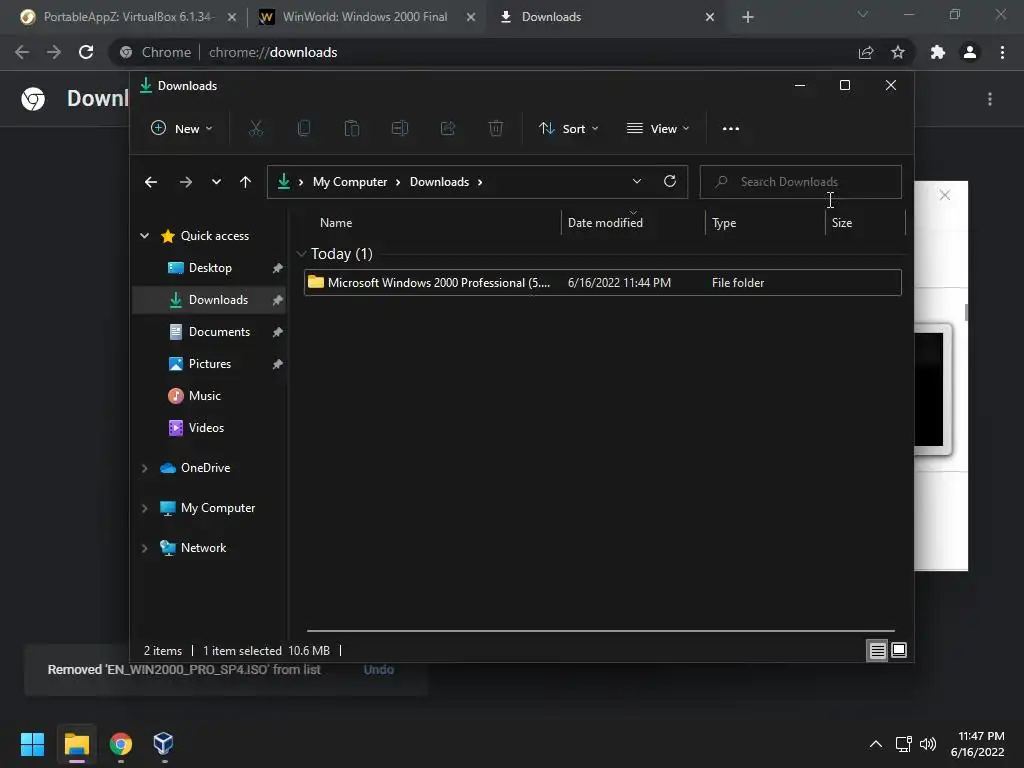
Task: Open the New item menu
Action: pos(182,129)
